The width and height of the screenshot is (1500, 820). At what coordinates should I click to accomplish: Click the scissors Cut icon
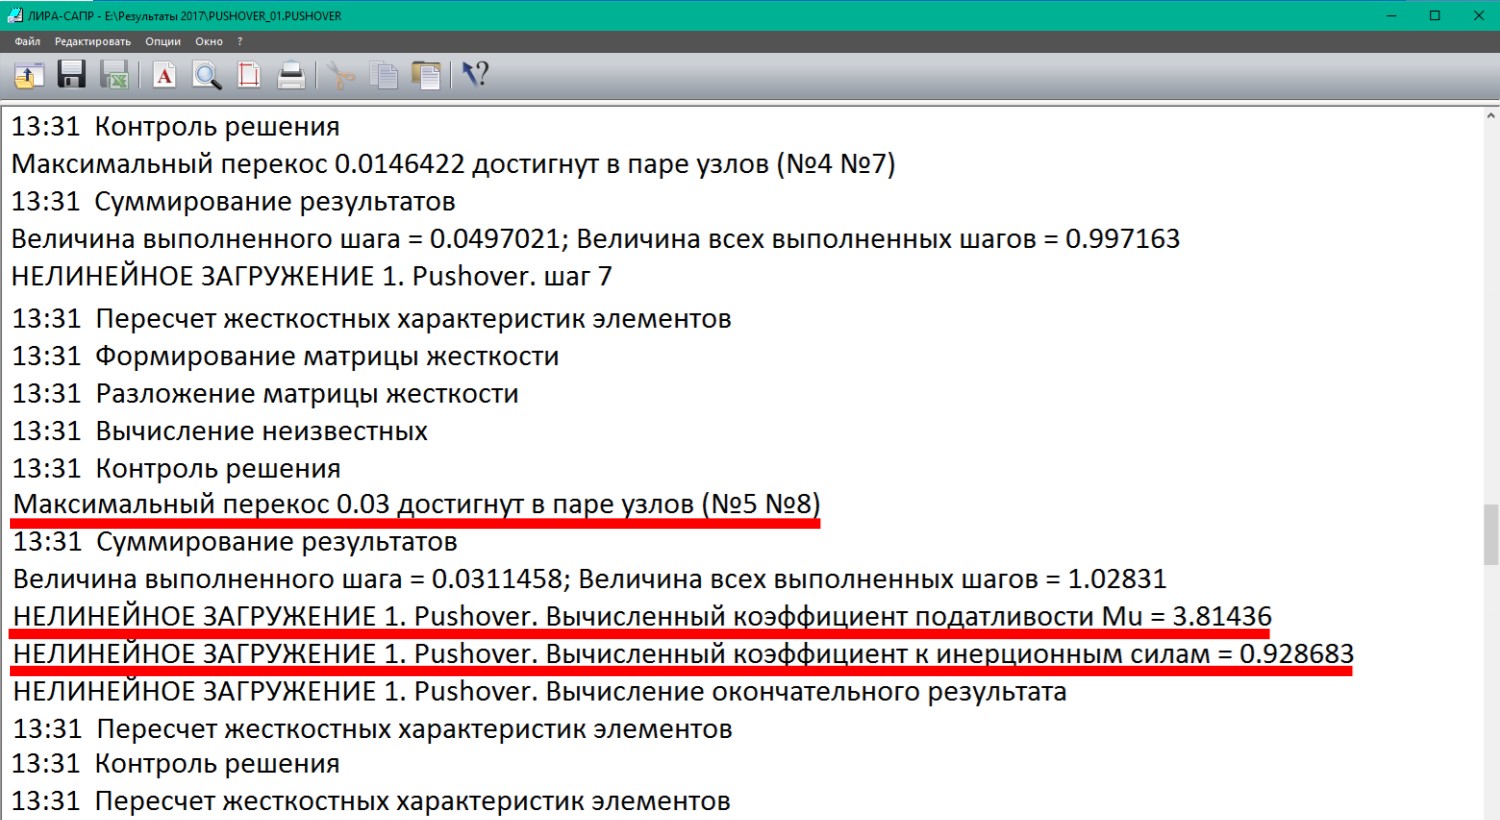pyautogui.click(x=341, y=75)
